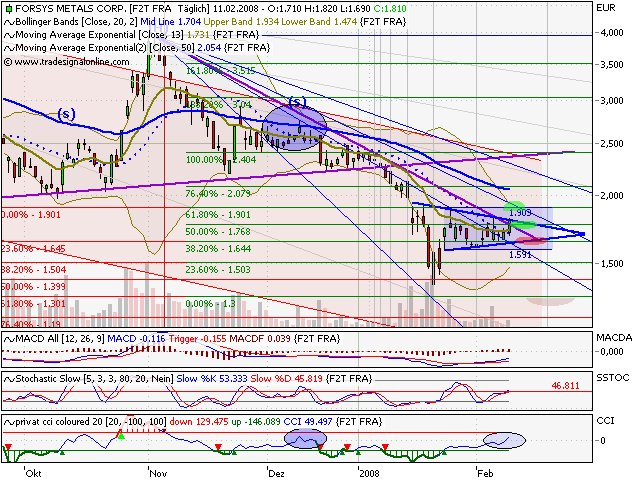Click the green 0.00% - 1.3 Fibonacci label
This screenshot has height=480, width=640.
[210, 304]
